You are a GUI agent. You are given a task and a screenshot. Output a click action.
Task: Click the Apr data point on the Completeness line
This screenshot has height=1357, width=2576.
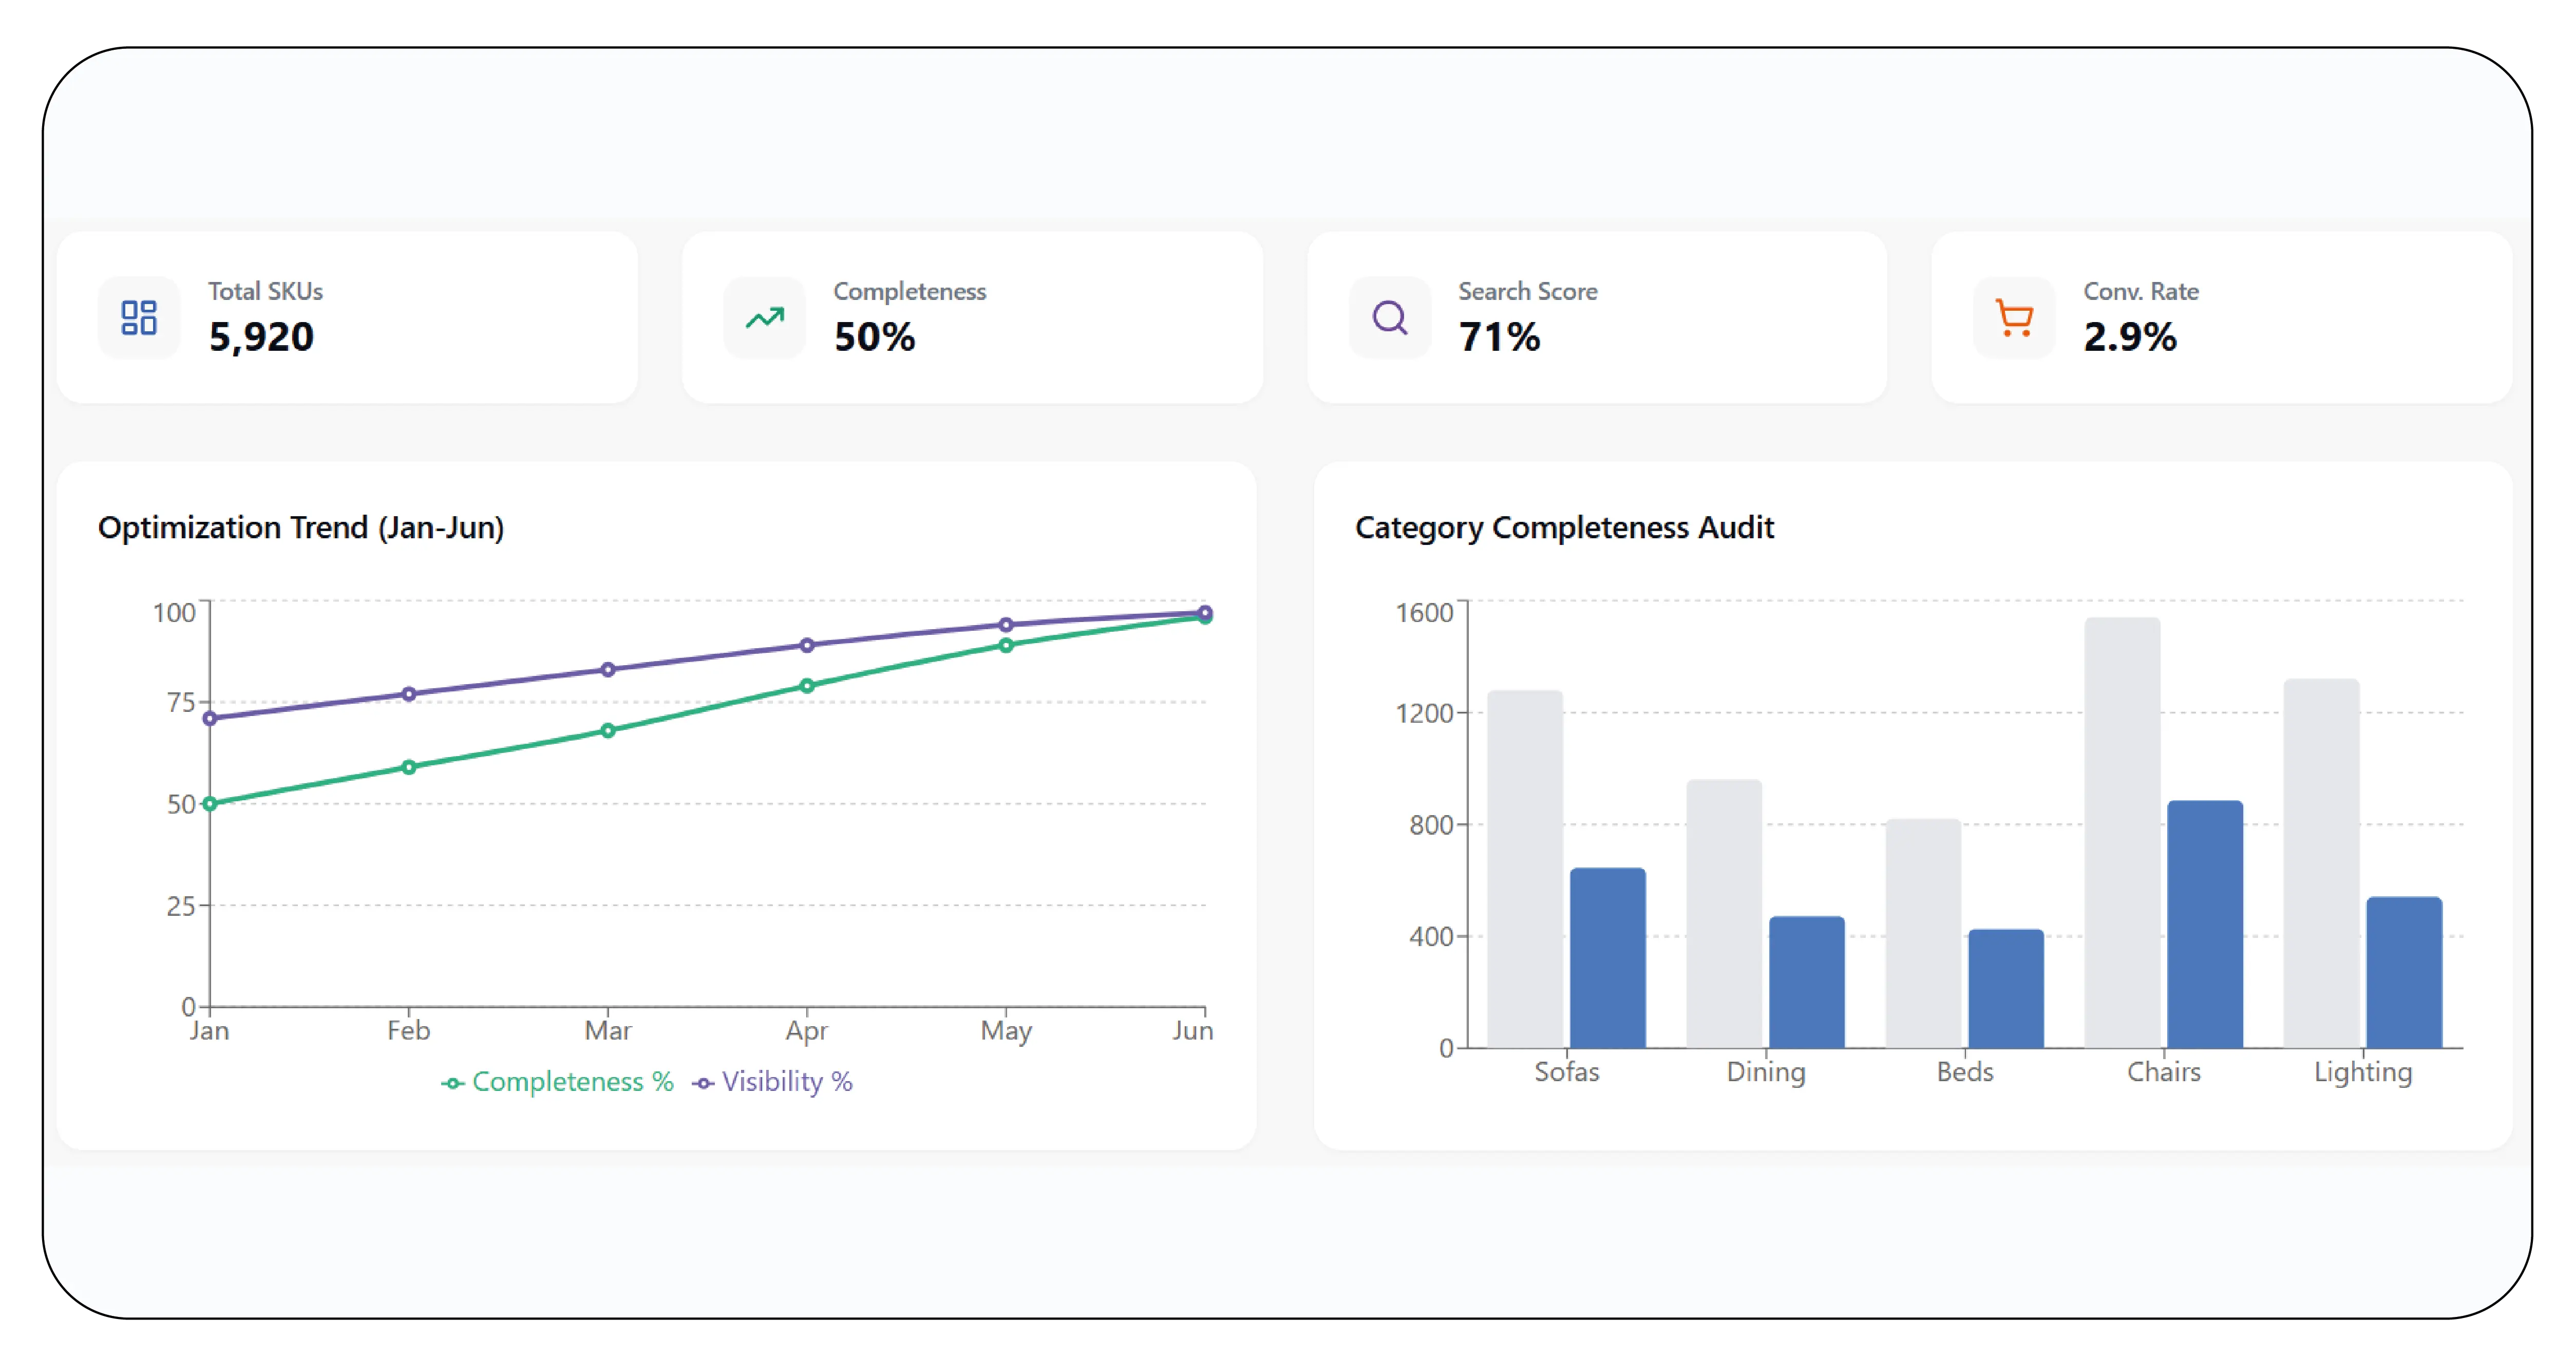[807, 686]
